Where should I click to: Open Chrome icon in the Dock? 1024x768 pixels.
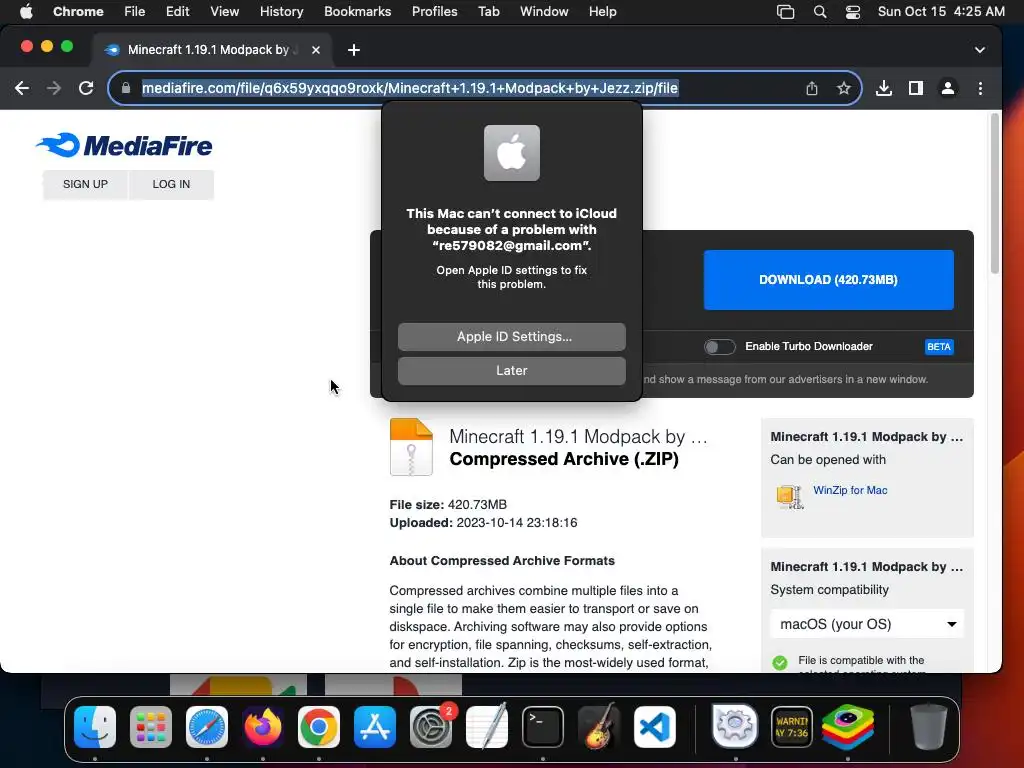point(319,727)
